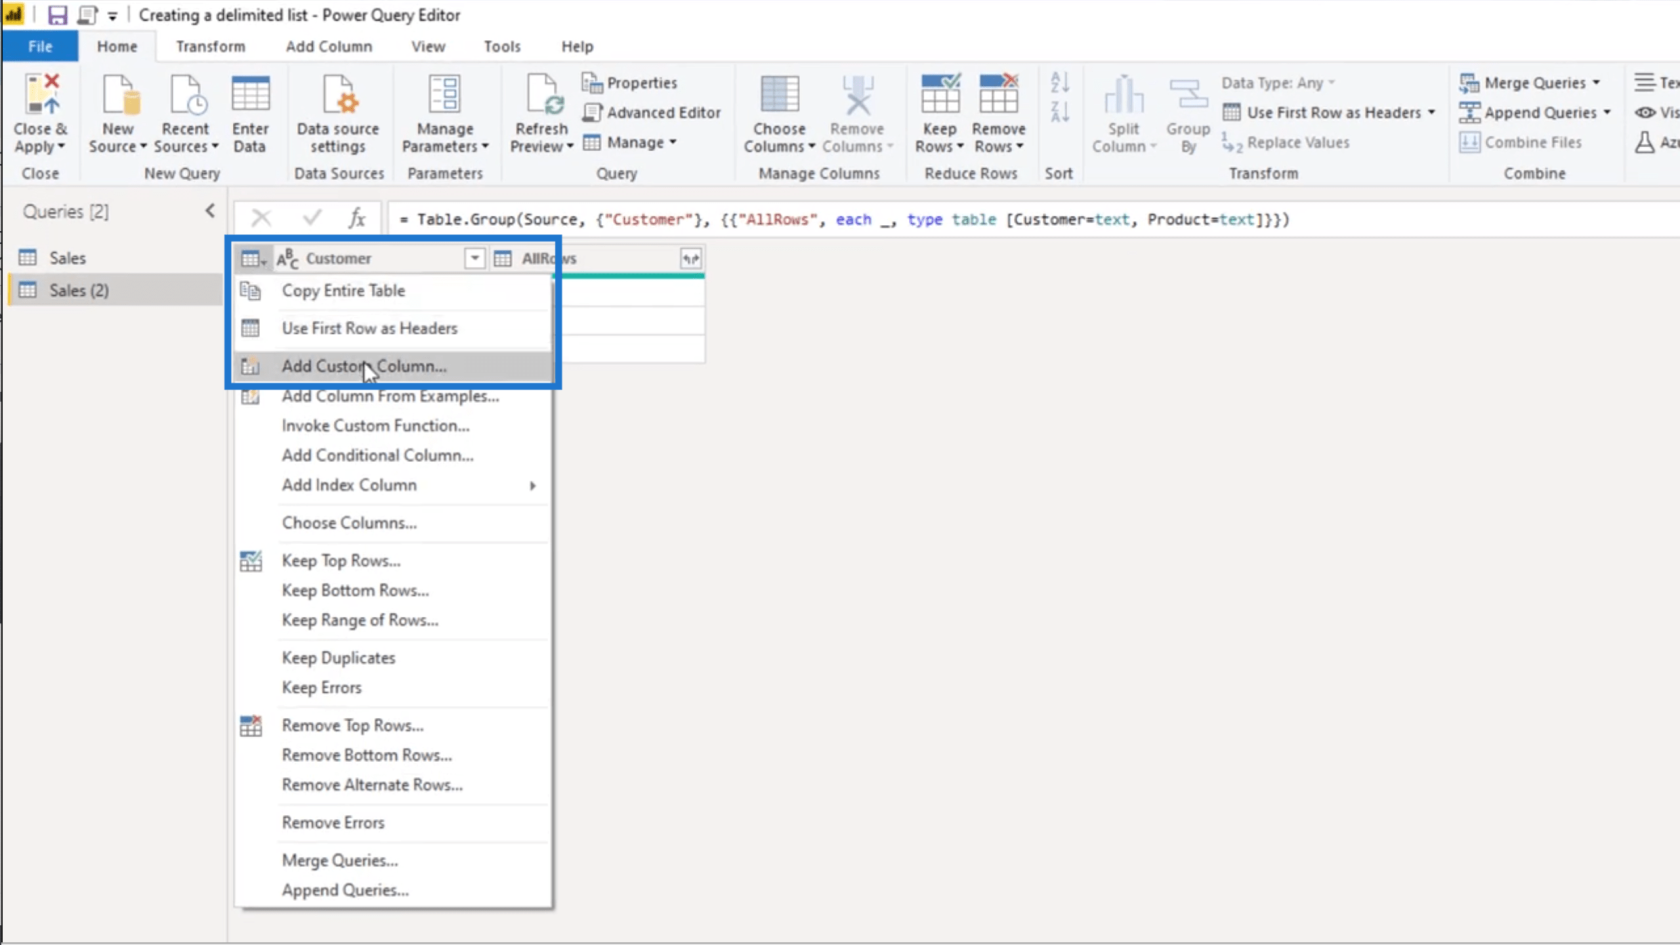Select Keep Range of Rows...
Viewport: 1680px width, 945px height.
(x=393, y=620)
